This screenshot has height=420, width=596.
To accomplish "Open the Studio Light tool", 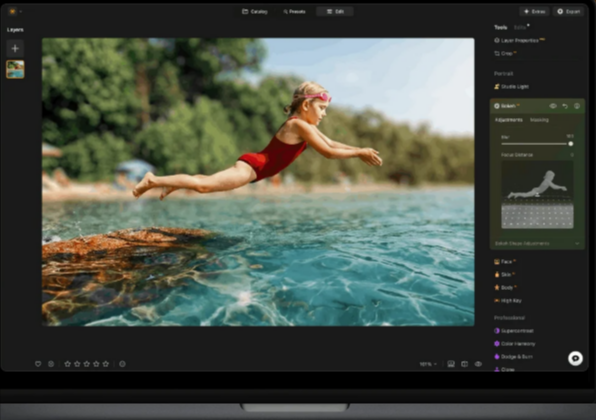I will pyautogui.click(x=511, y=87).
